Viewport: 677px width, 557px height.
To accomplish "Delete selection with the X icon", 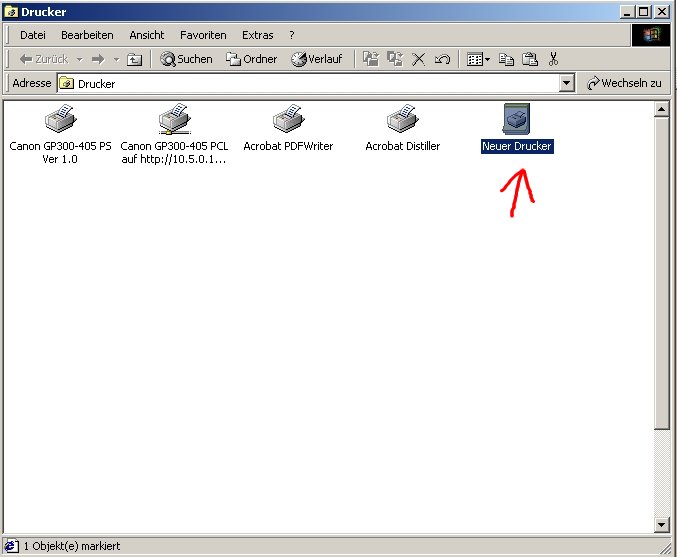I will pyautogui.click(x=418, y=59).
